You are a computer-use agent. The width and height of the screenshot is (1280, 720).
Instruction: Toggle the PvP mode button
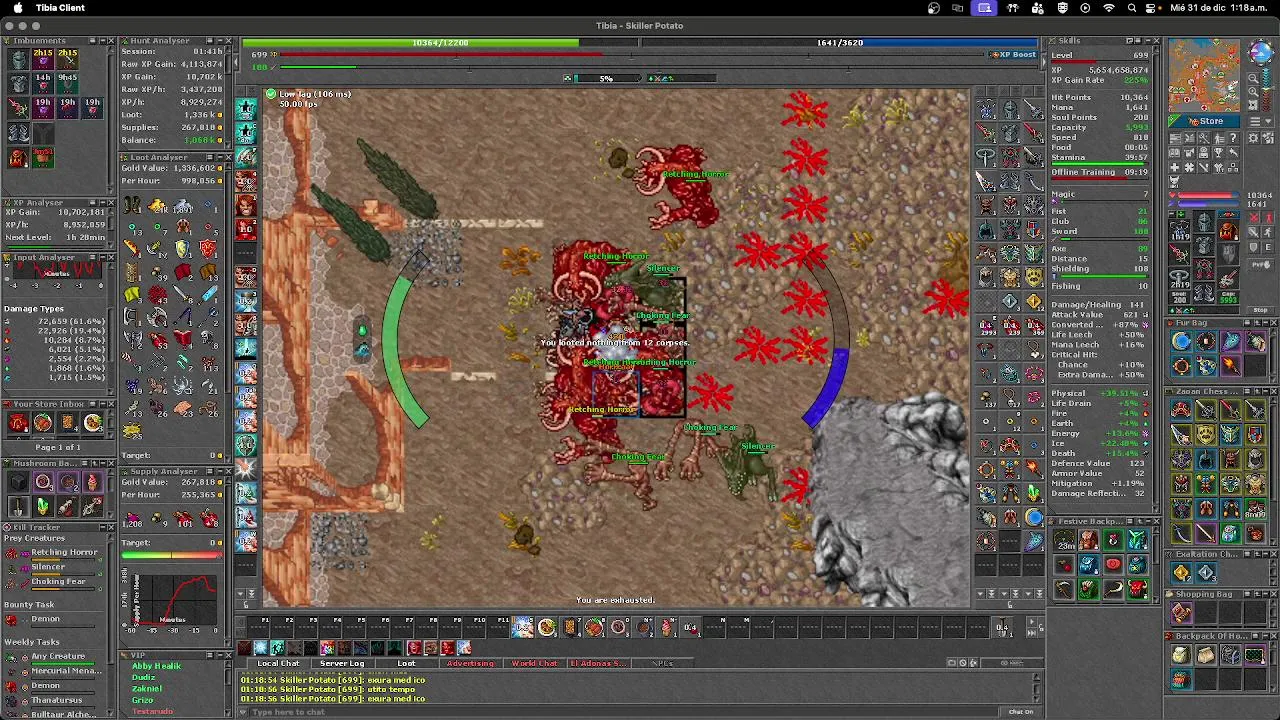pyautogui.click(x=1261, y=265)
